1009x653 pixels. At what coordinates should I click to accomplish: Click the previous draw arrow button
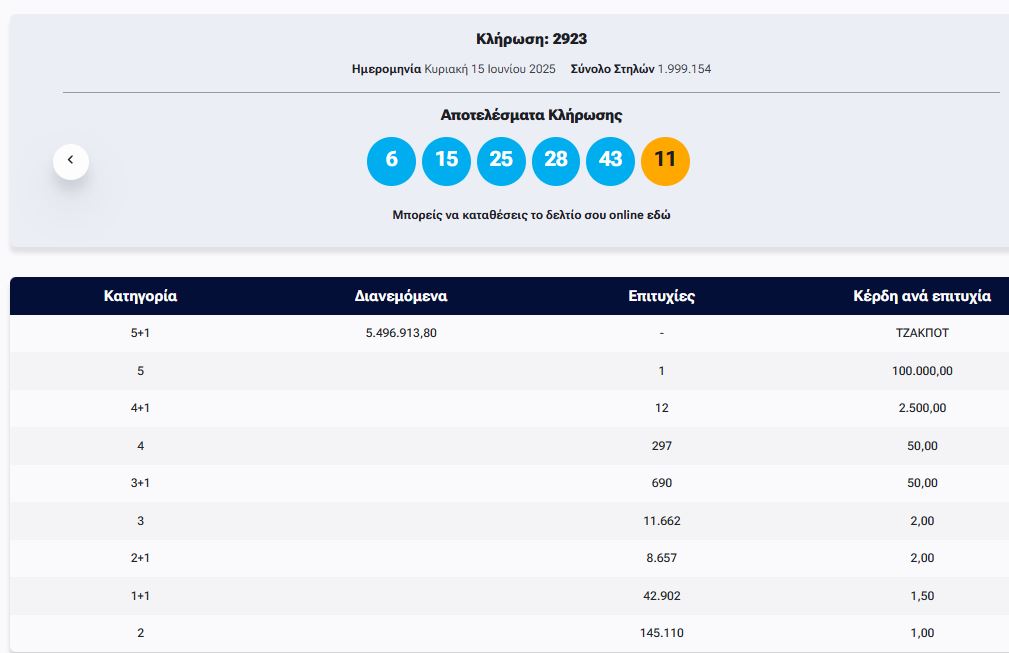pyautogui.click(x=71, y=160)
